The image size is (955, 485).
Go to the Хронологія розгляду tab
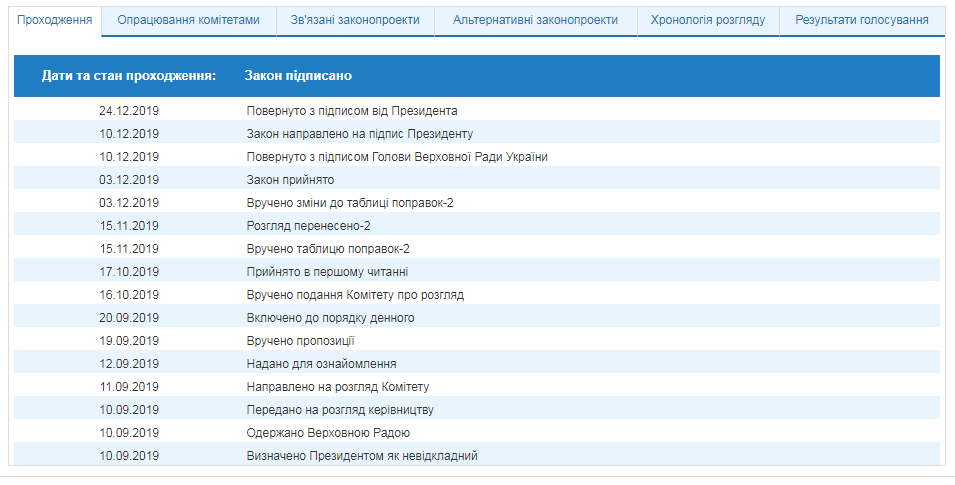click(707, 20)
